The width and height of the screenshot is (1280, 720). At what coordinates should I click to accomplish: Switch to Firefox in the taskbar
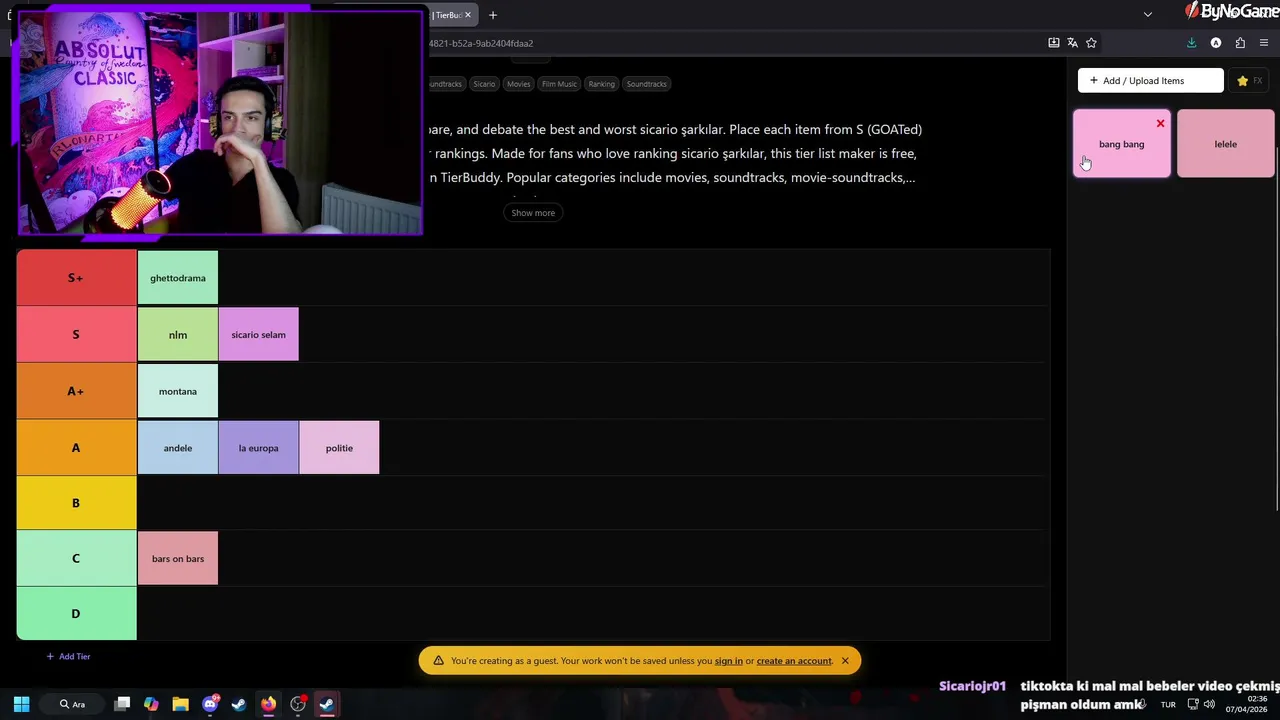pos(268,704)
